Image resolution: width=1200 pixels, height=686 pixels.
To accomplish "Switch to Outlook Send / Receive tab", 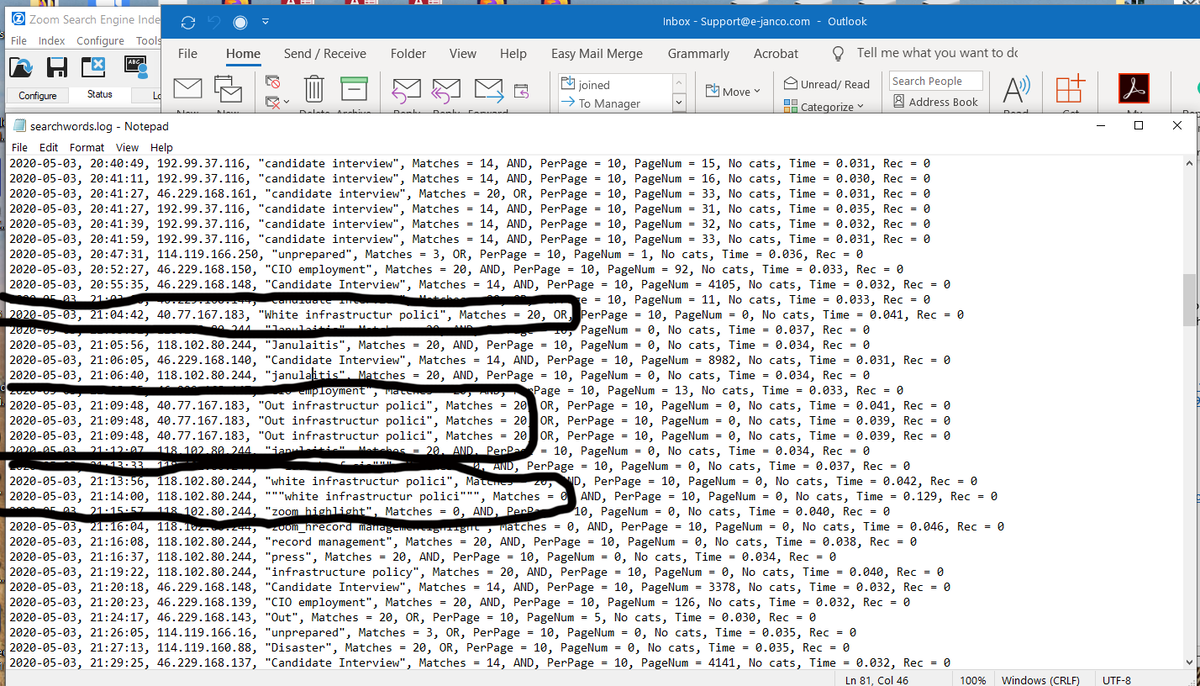I will tap(325, 54).
